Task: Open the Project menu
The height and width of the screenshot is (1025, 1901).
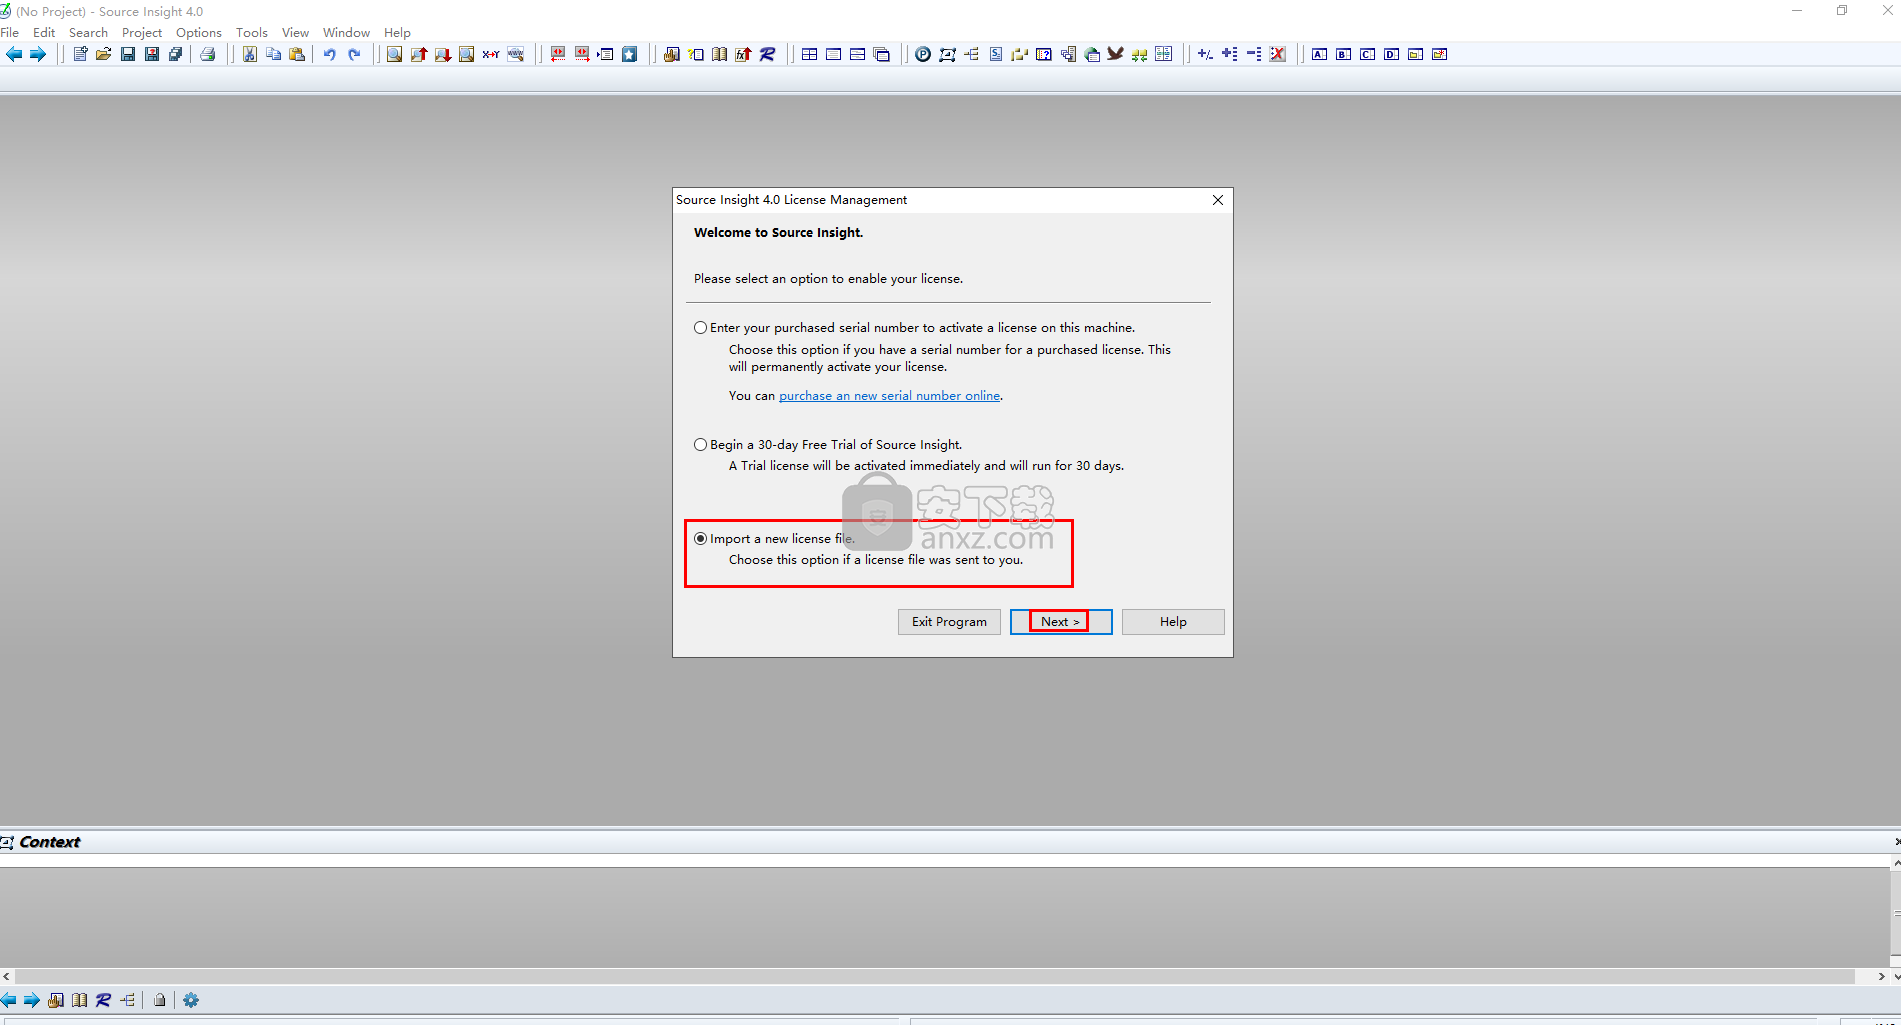Action: [142, 33]
